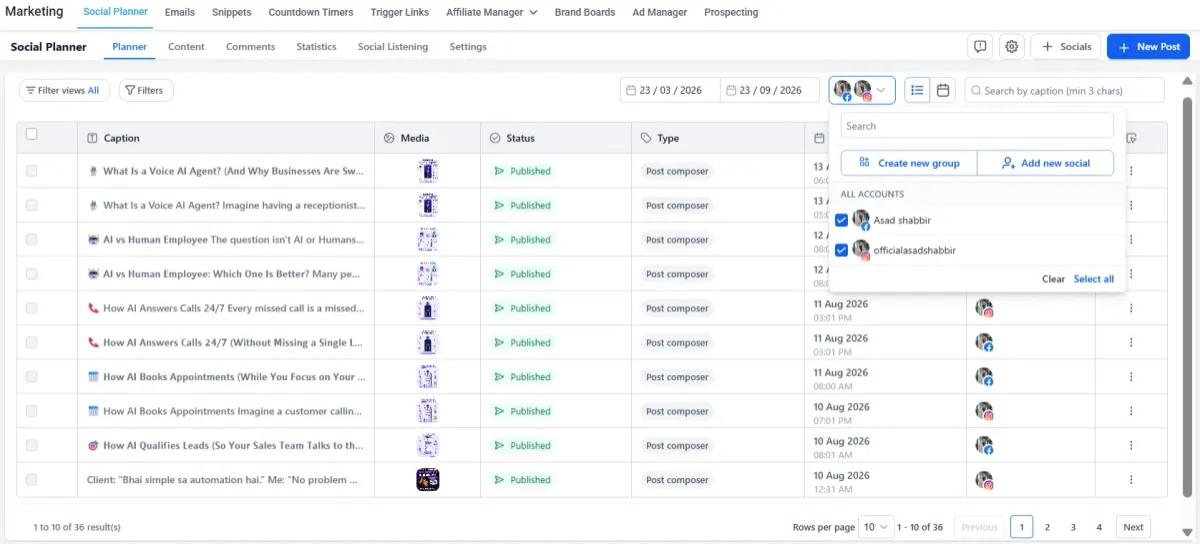Uncheck the Asad shabbir account checkbox

point(842,220)
